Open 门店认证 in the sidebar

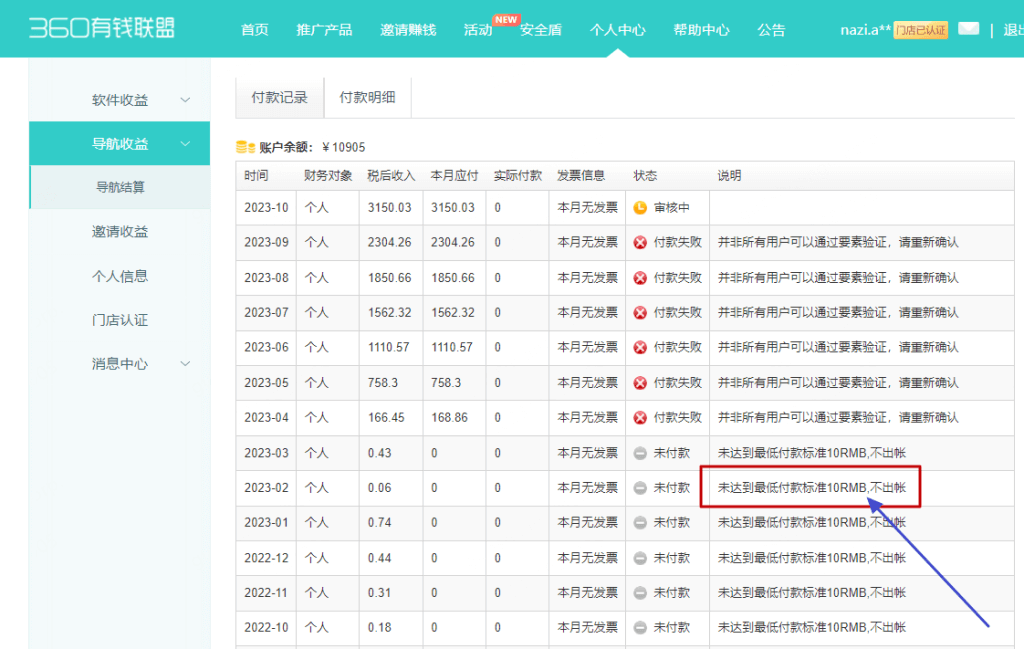(120, 320)
